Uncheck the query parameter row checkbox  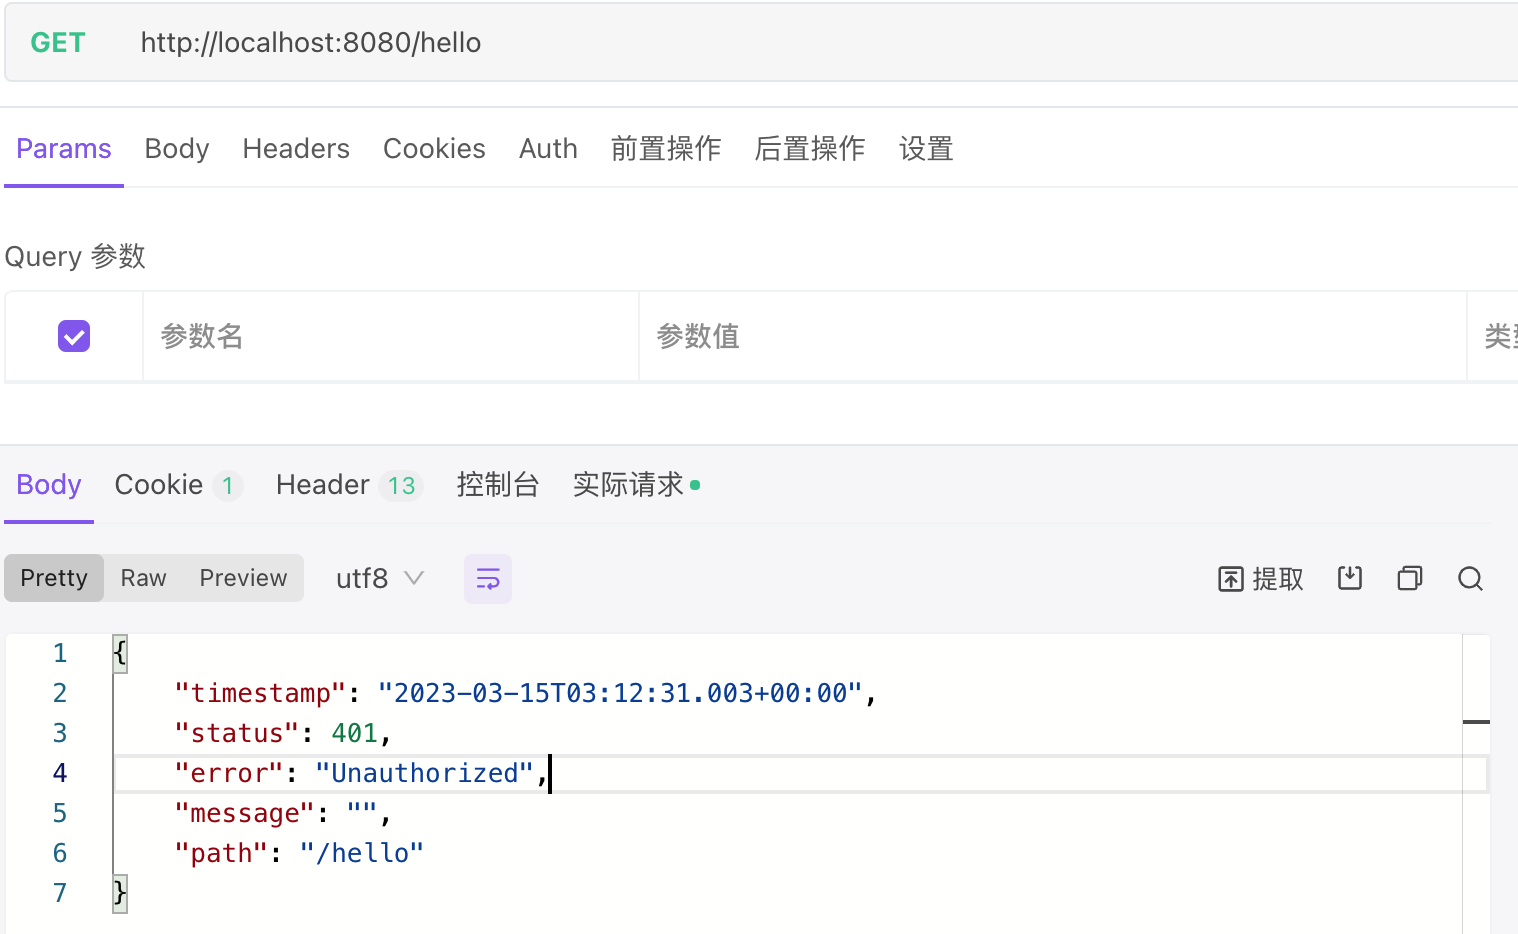pos(74,336)
